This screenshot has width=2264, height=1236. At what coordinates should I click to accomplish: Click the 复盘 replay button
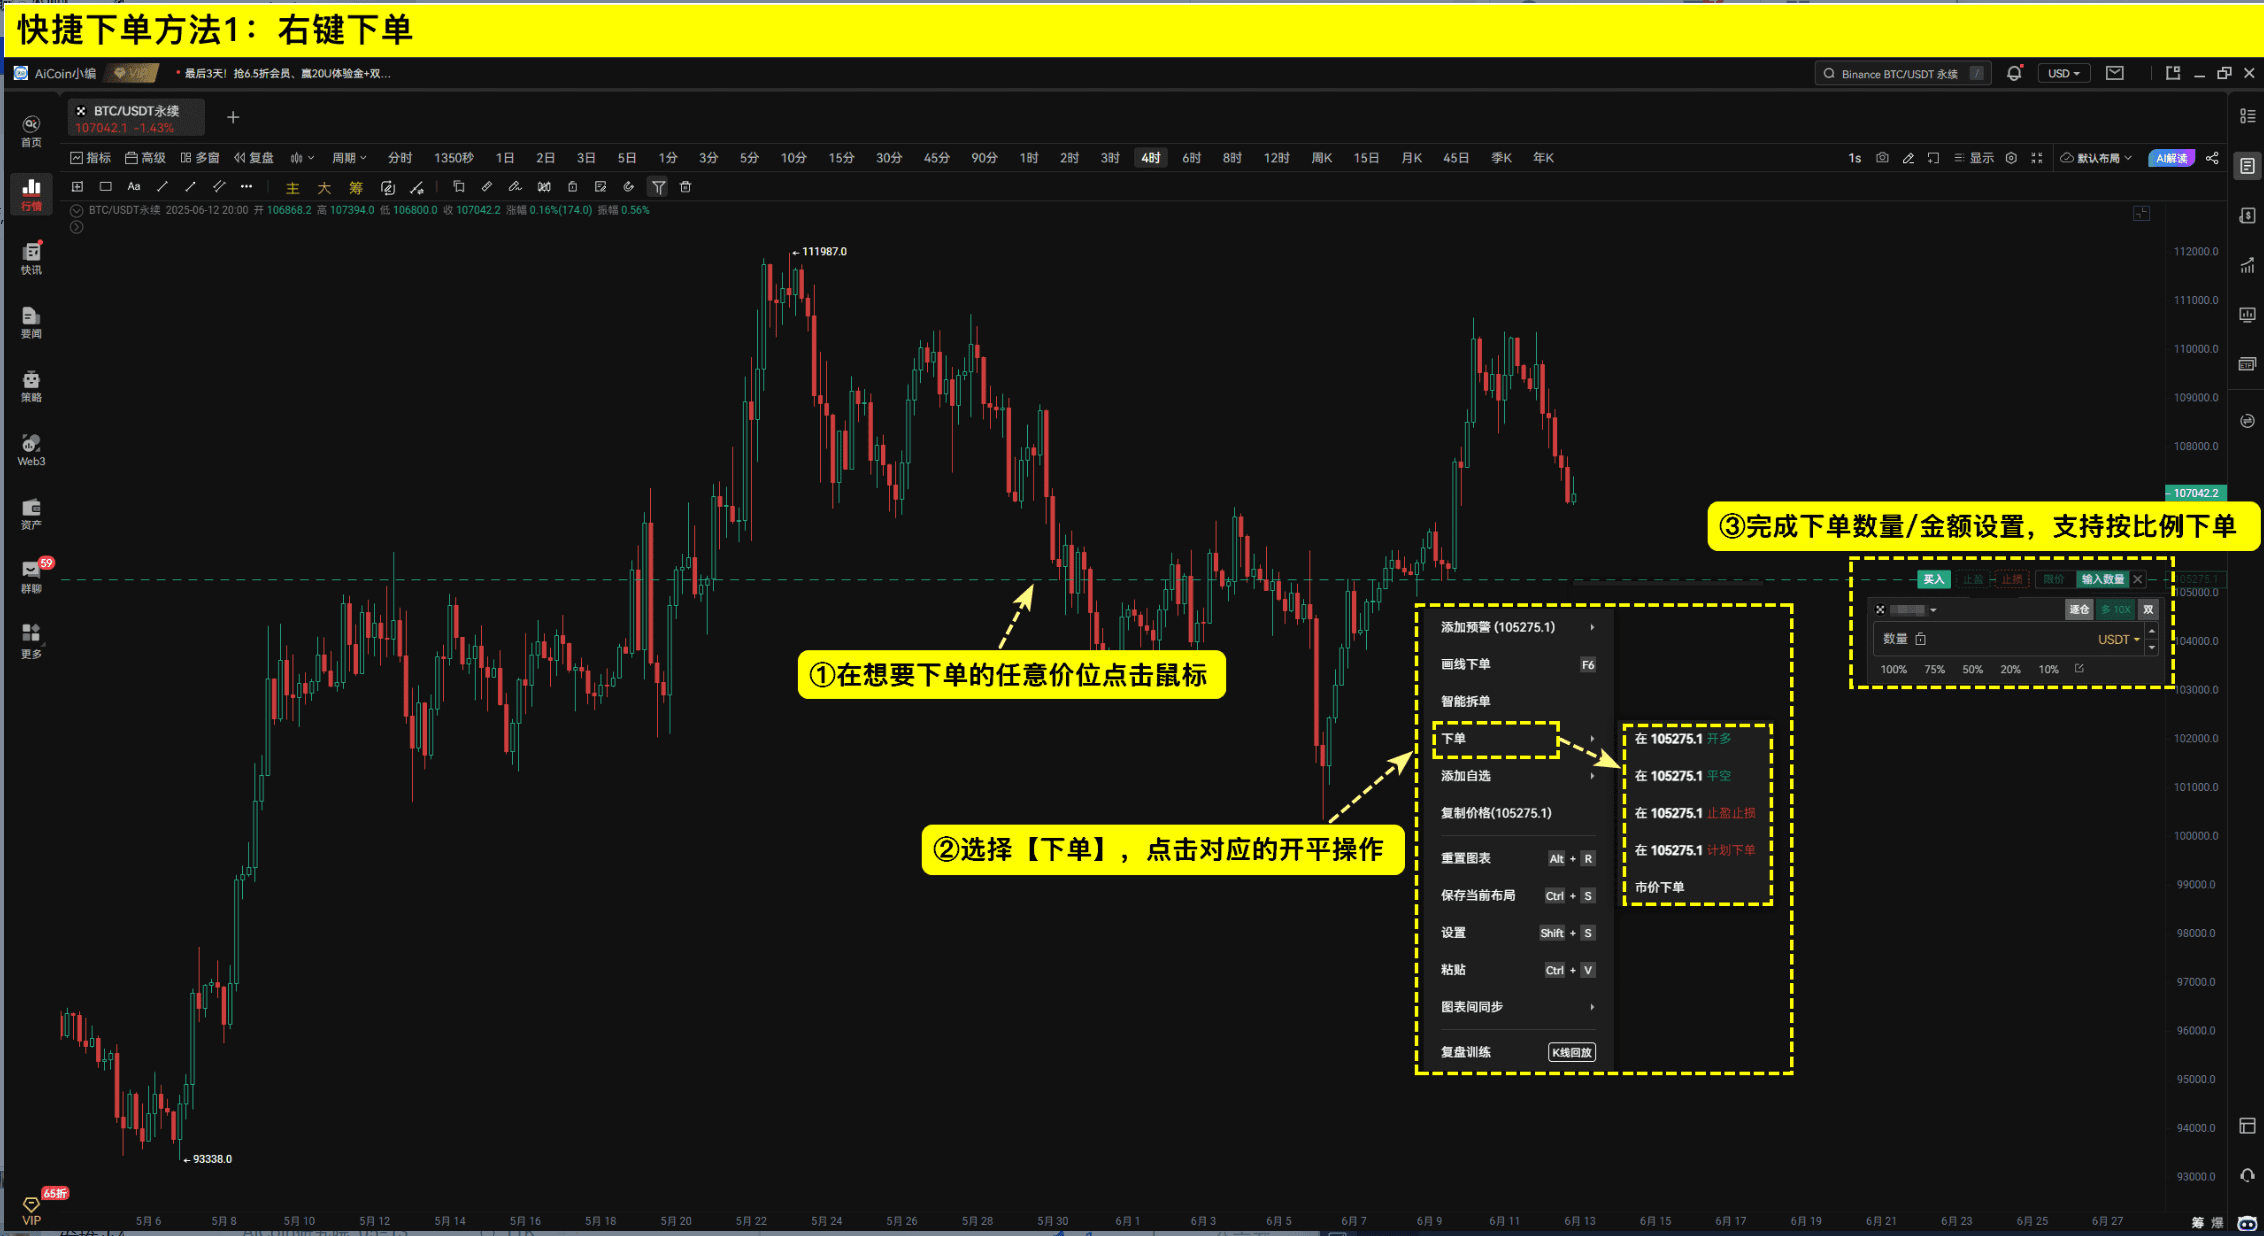tap(254, 158)
